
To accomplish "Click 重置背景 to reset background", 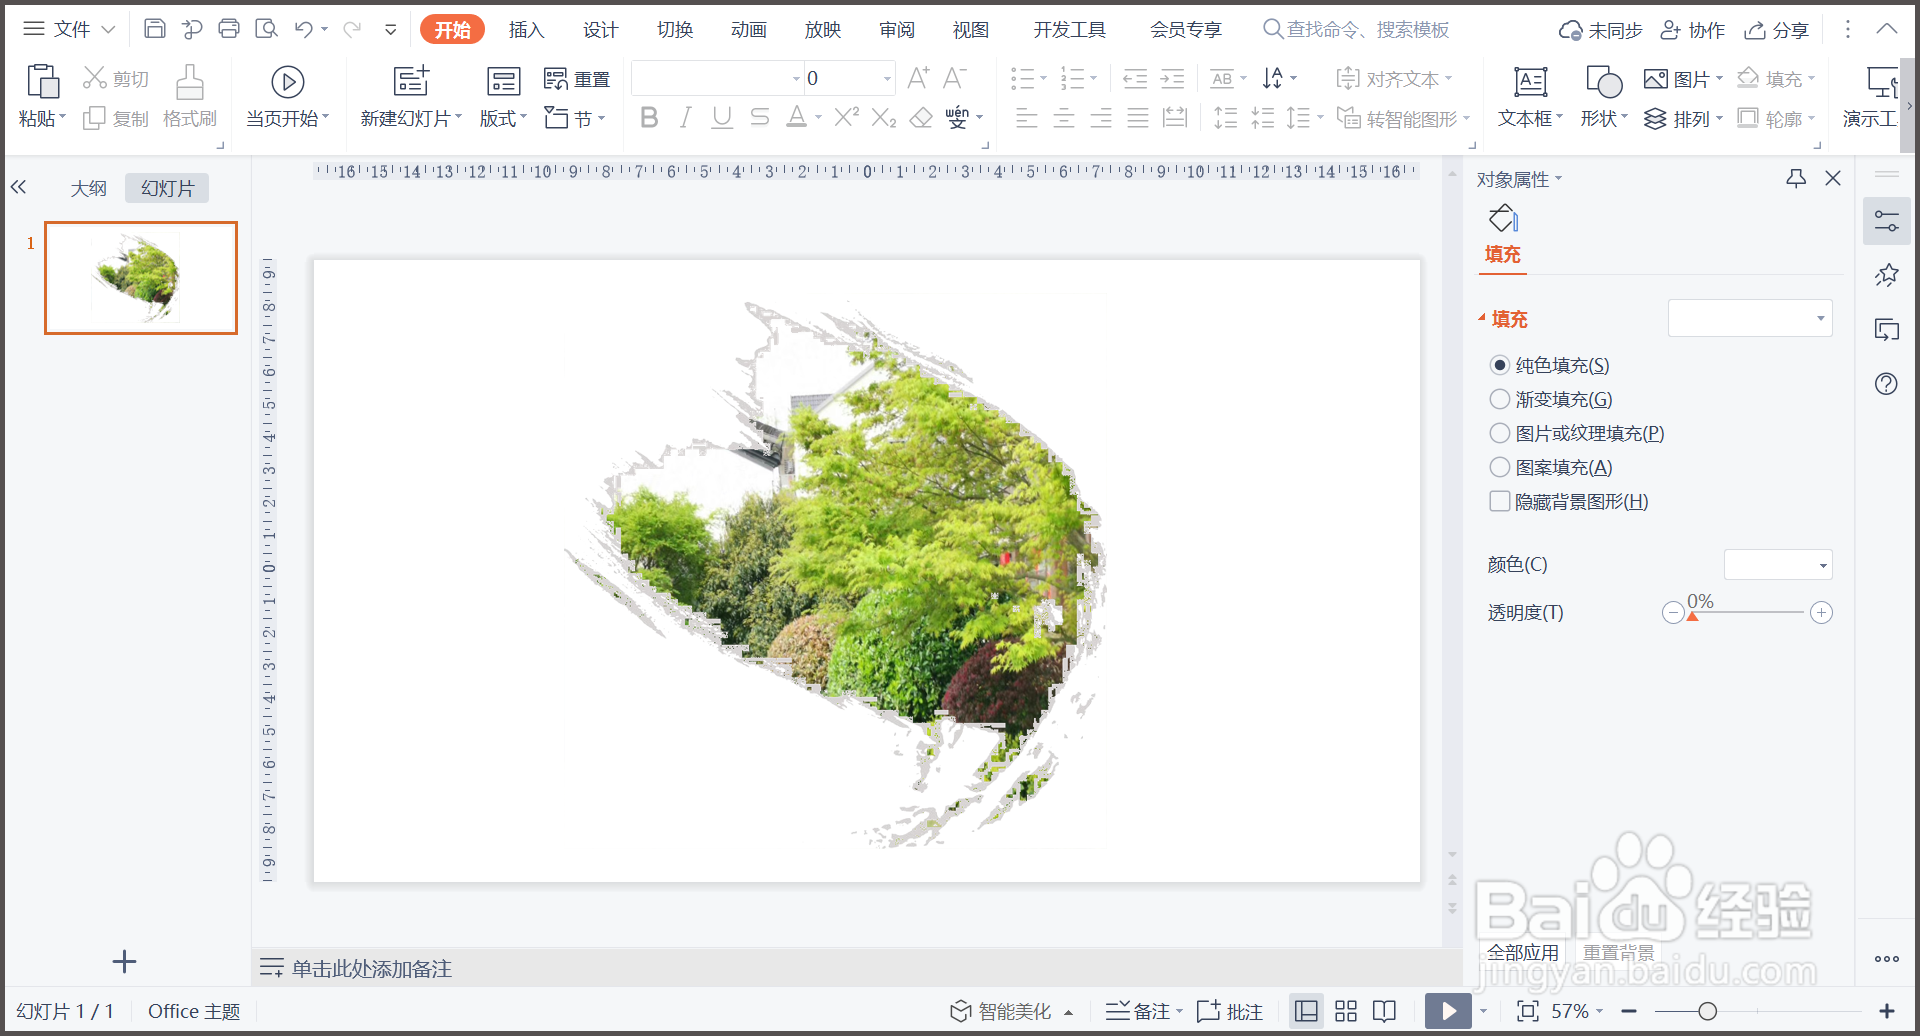I will click(1618, 951).
